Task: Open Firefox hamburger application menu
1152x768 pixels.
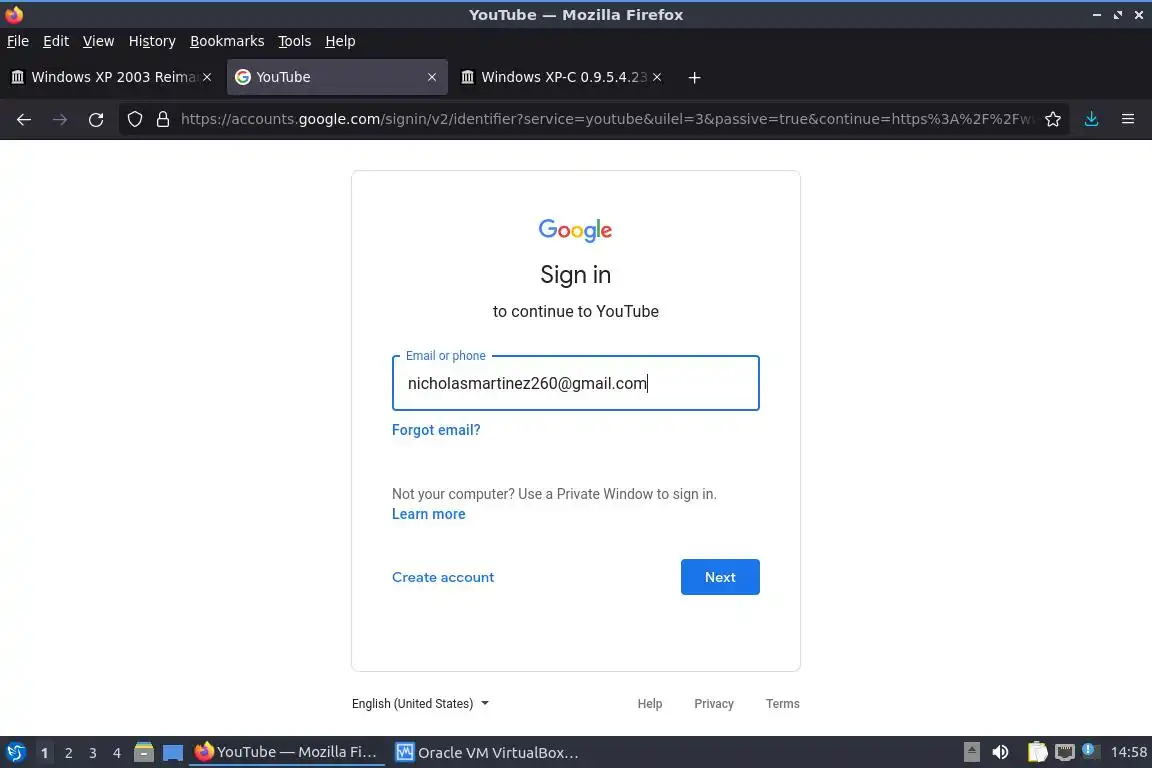Action: (1128, 119)
